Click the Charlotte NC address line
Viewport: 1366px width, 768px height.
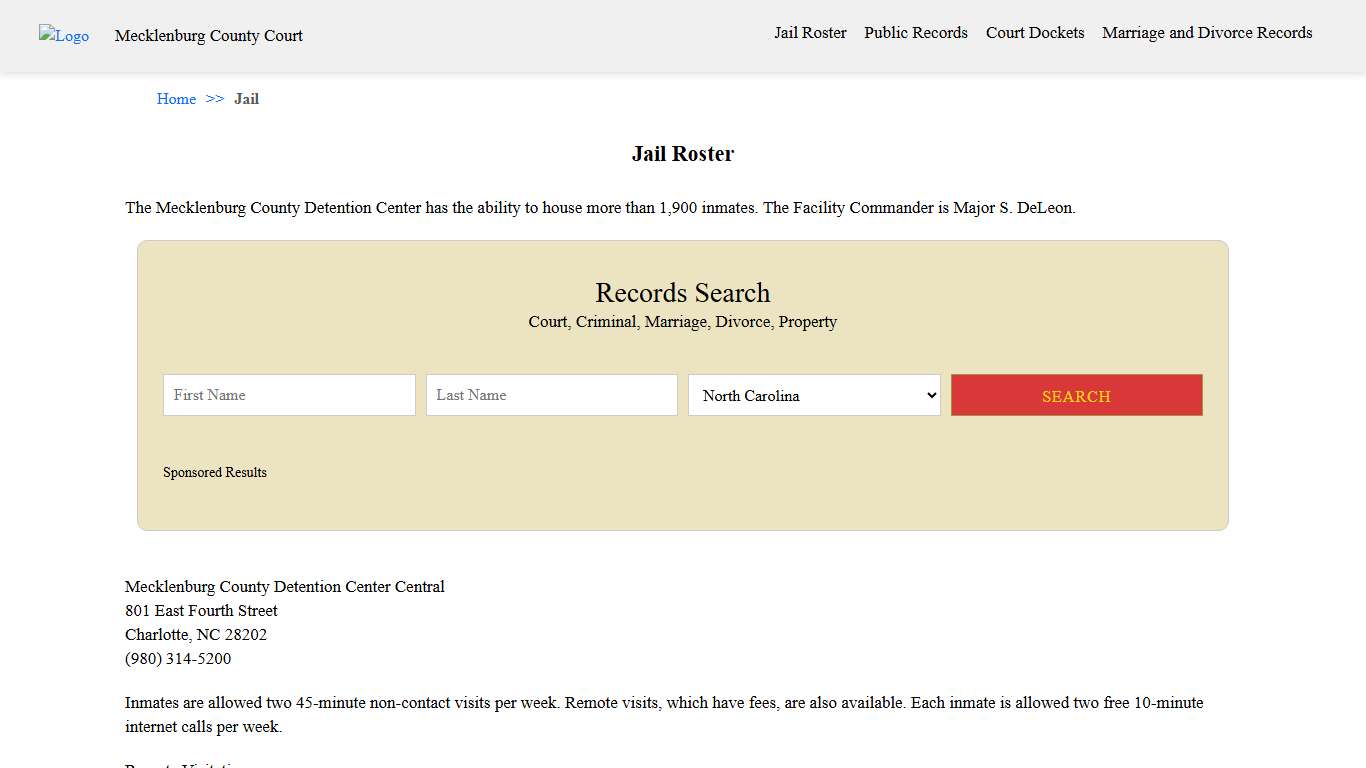pyautogui.click(x=196, y=634)
